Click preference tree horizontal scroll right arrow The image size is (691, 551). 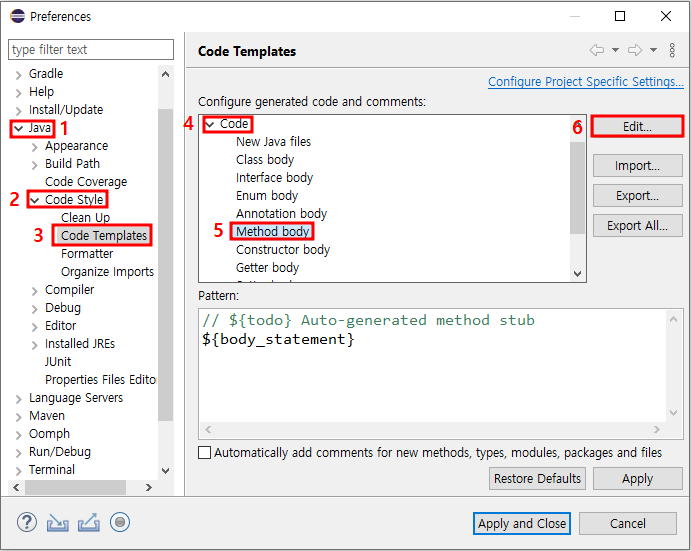(x=149, y=487)
